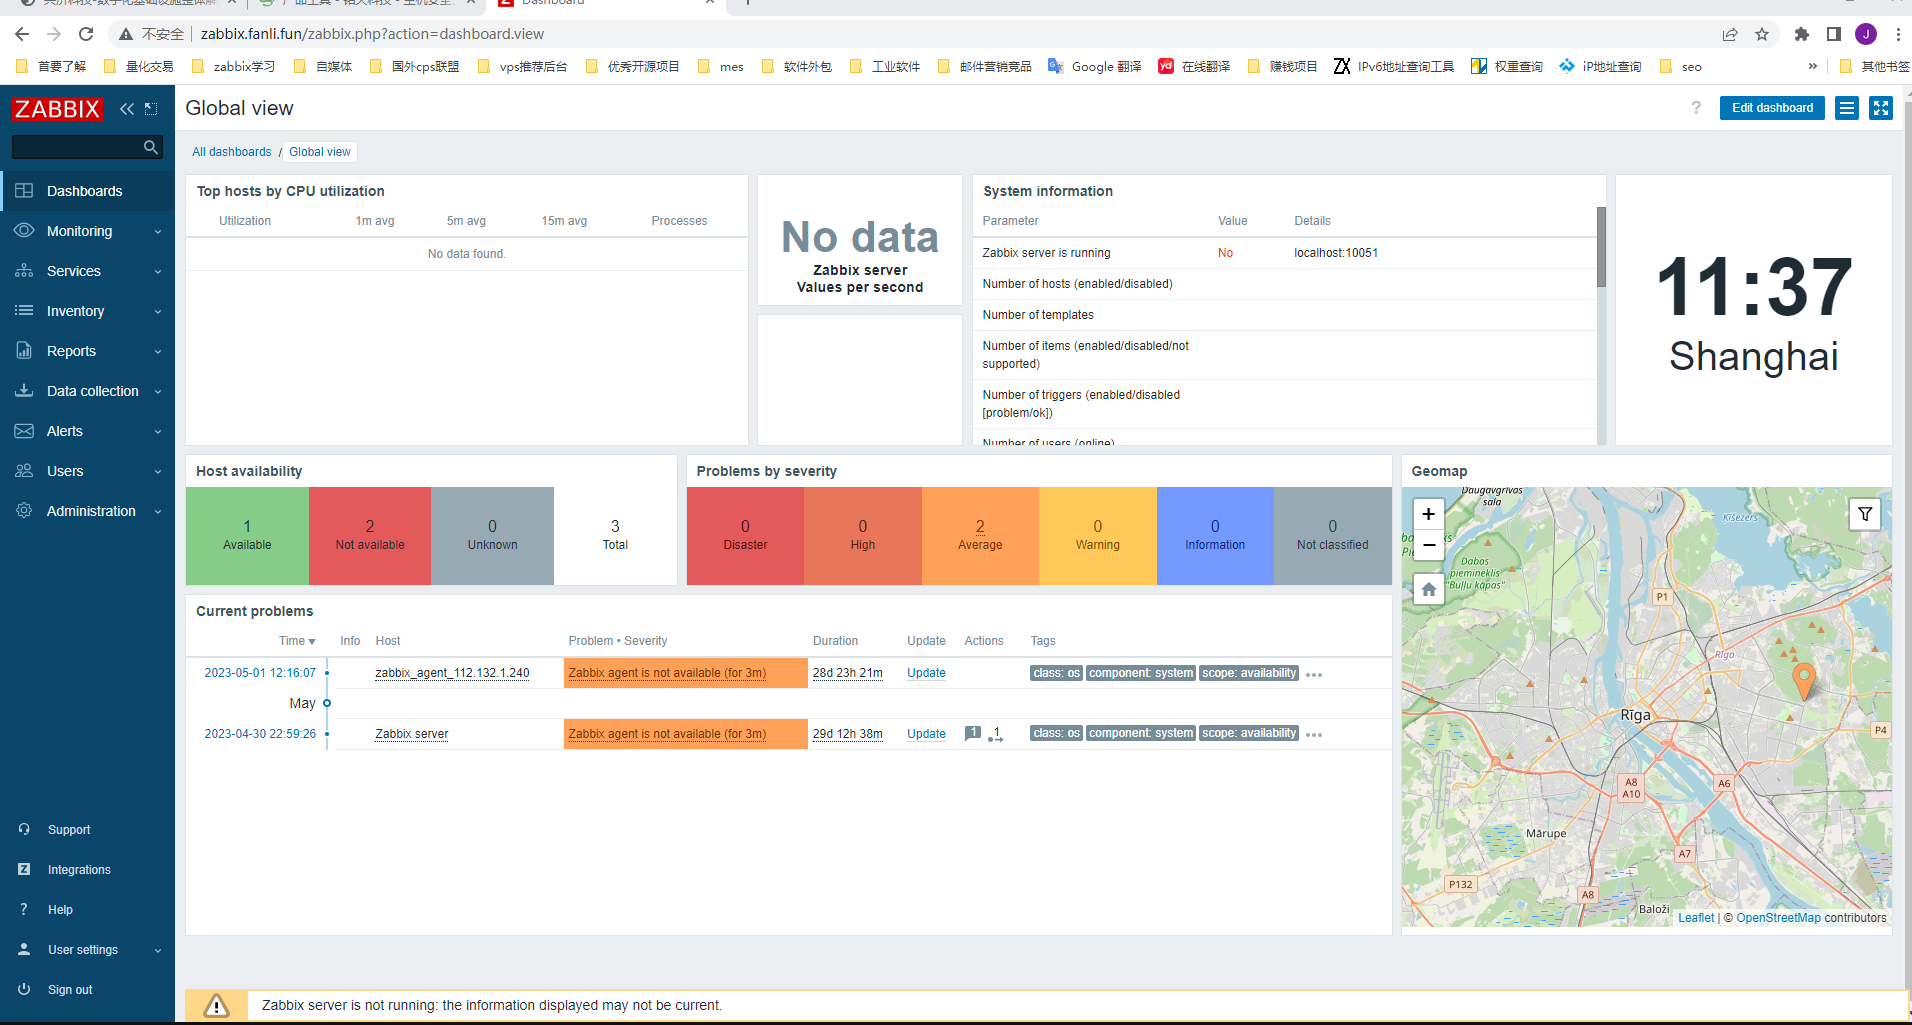Zoom out on the Geomap
The height and width of the screenshot is (1025, 1912).
1429,545
